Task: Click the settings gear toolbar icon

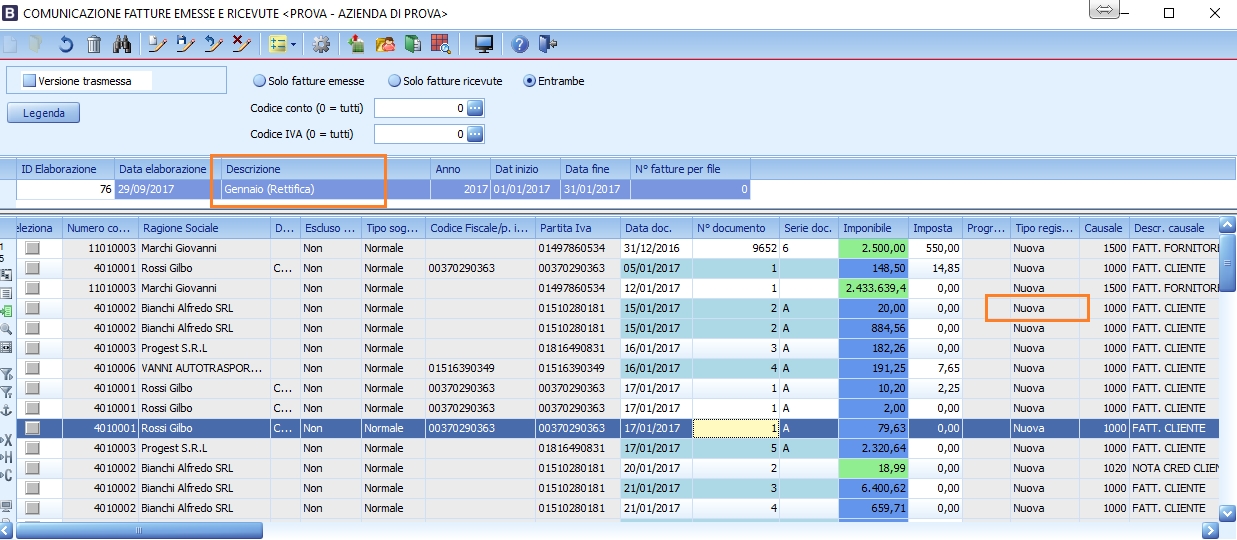Action: [x=321, y=44]
